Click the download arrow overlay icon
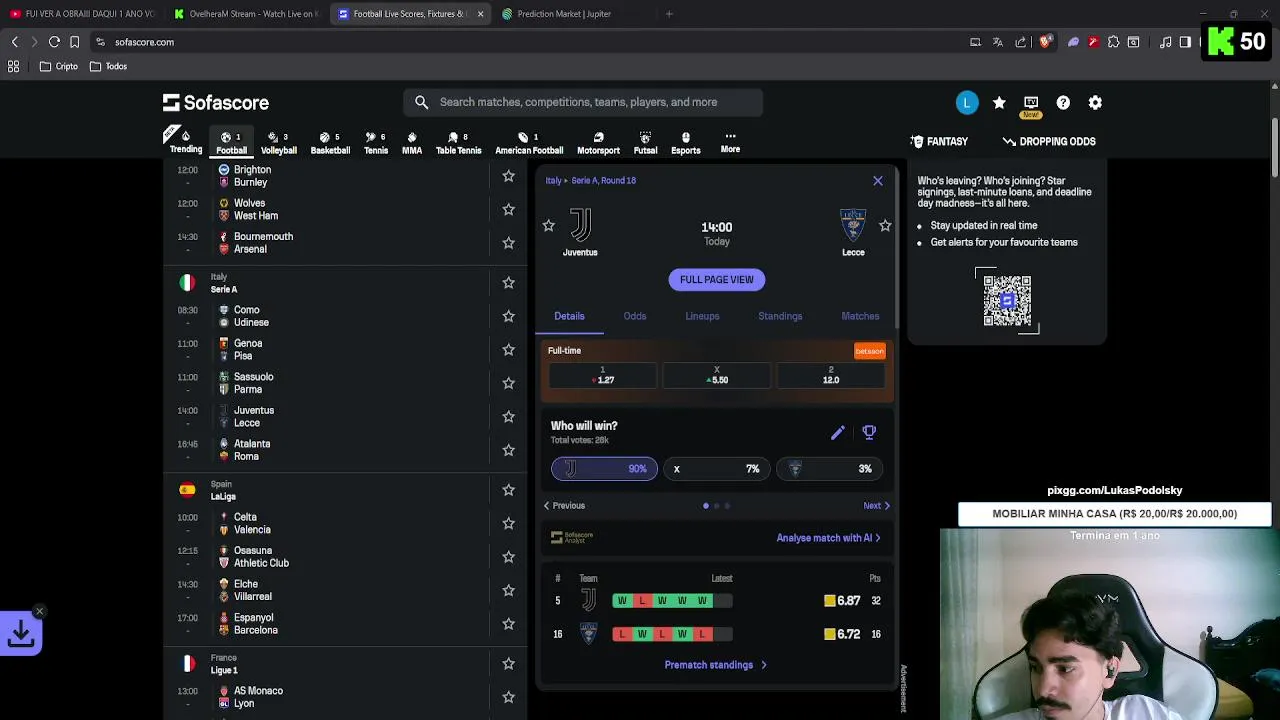The image size is (1280, 720). (x=21, y=633)
